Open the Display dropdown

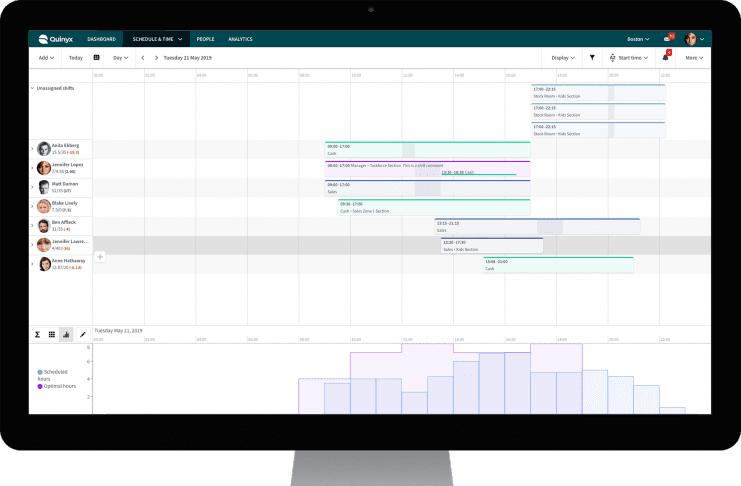click(x=562, y=58)
